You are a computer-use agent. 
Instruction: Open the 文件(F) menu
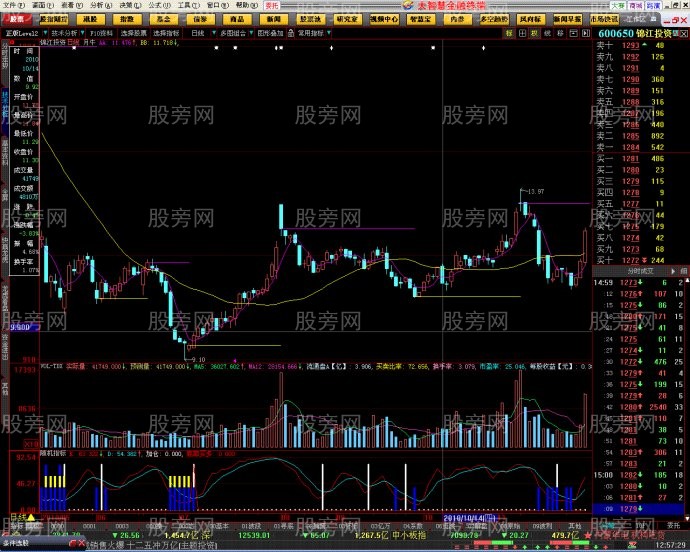13,6
